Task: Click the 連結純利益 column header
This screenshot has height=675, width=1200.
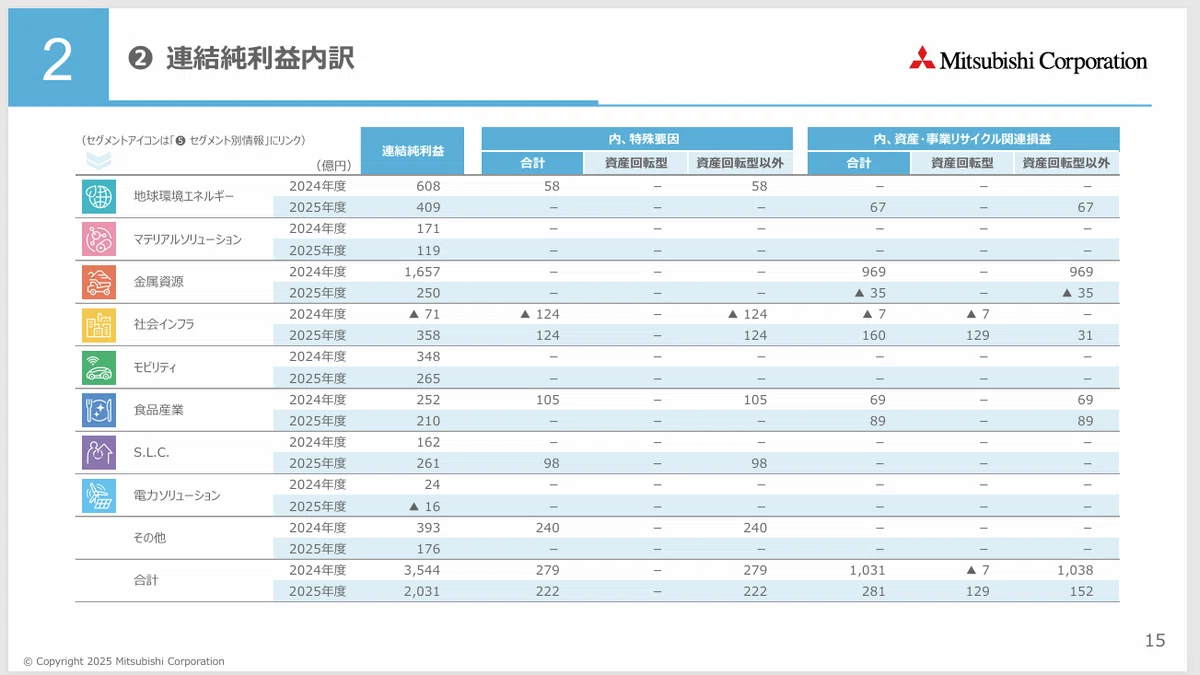Action: tap(413, 150)
